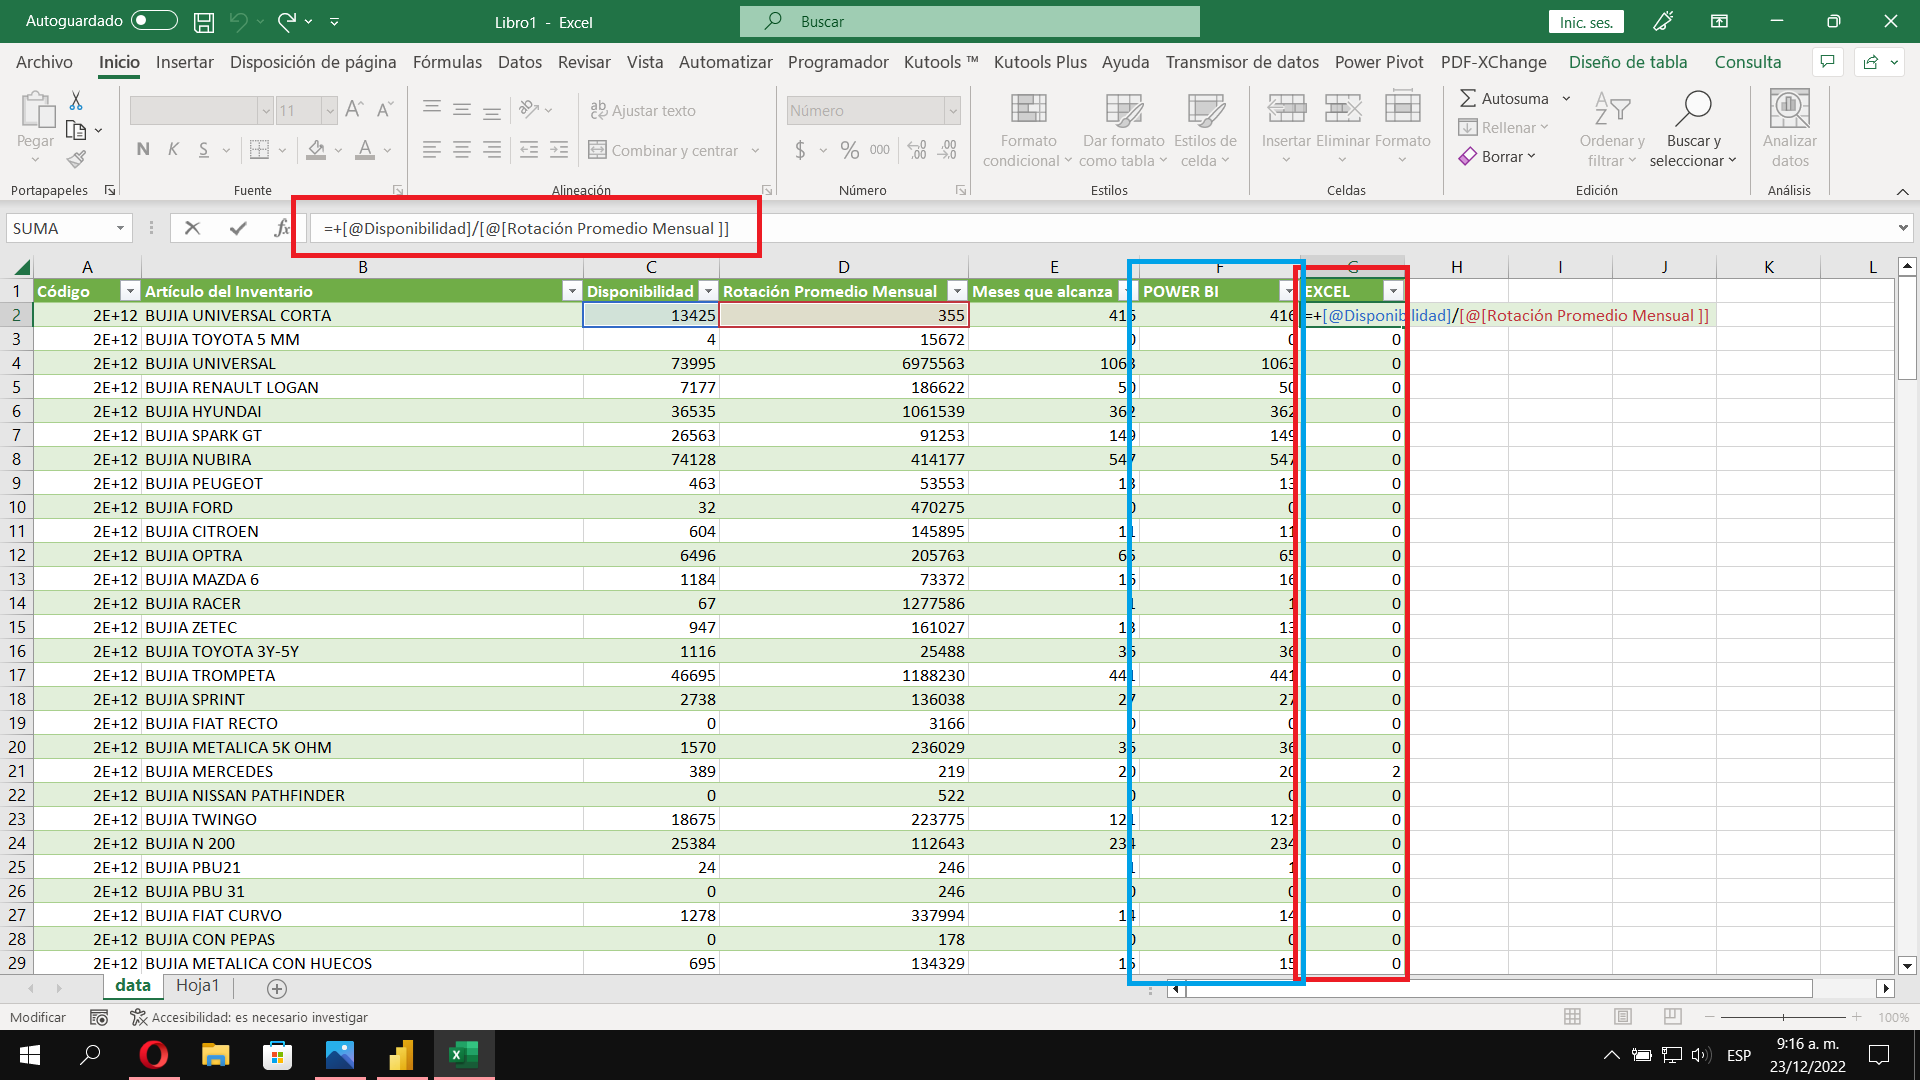
Task: Click Combinar y centrar button
Action: tap(664, 150)
